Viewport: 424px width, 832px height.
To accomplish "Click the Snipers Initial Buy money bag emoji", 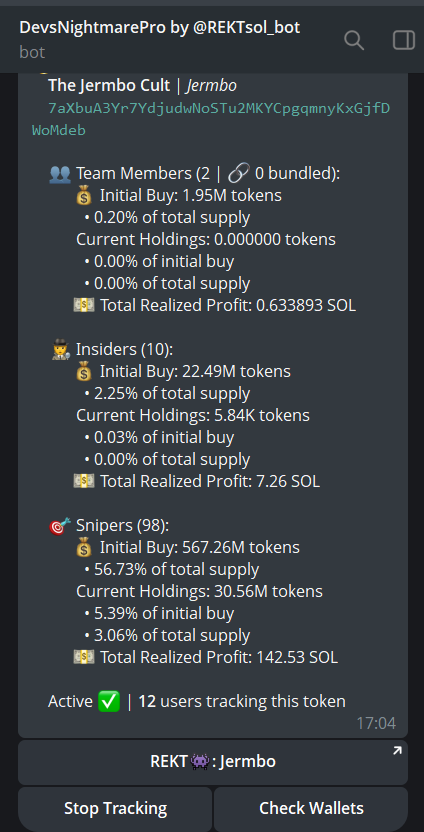I will [x=84, y=548].
